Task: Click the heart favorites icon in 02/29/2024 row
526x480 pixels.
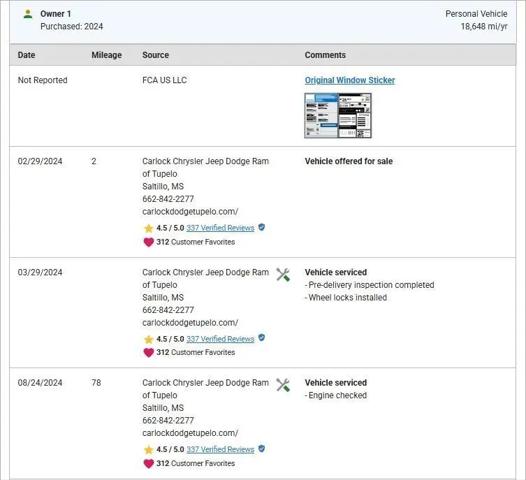Action: pos(149,242)
